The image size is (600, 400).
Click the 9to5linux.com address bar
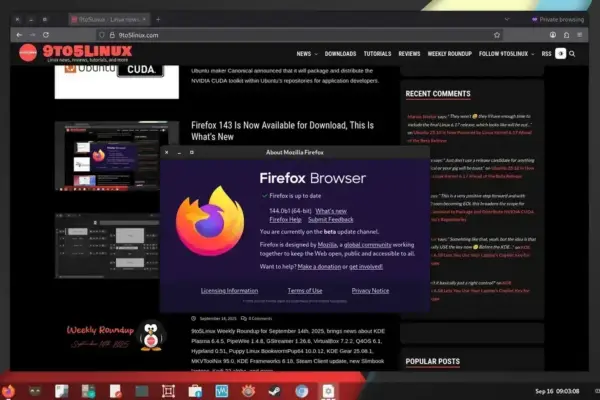coord(298,35)
